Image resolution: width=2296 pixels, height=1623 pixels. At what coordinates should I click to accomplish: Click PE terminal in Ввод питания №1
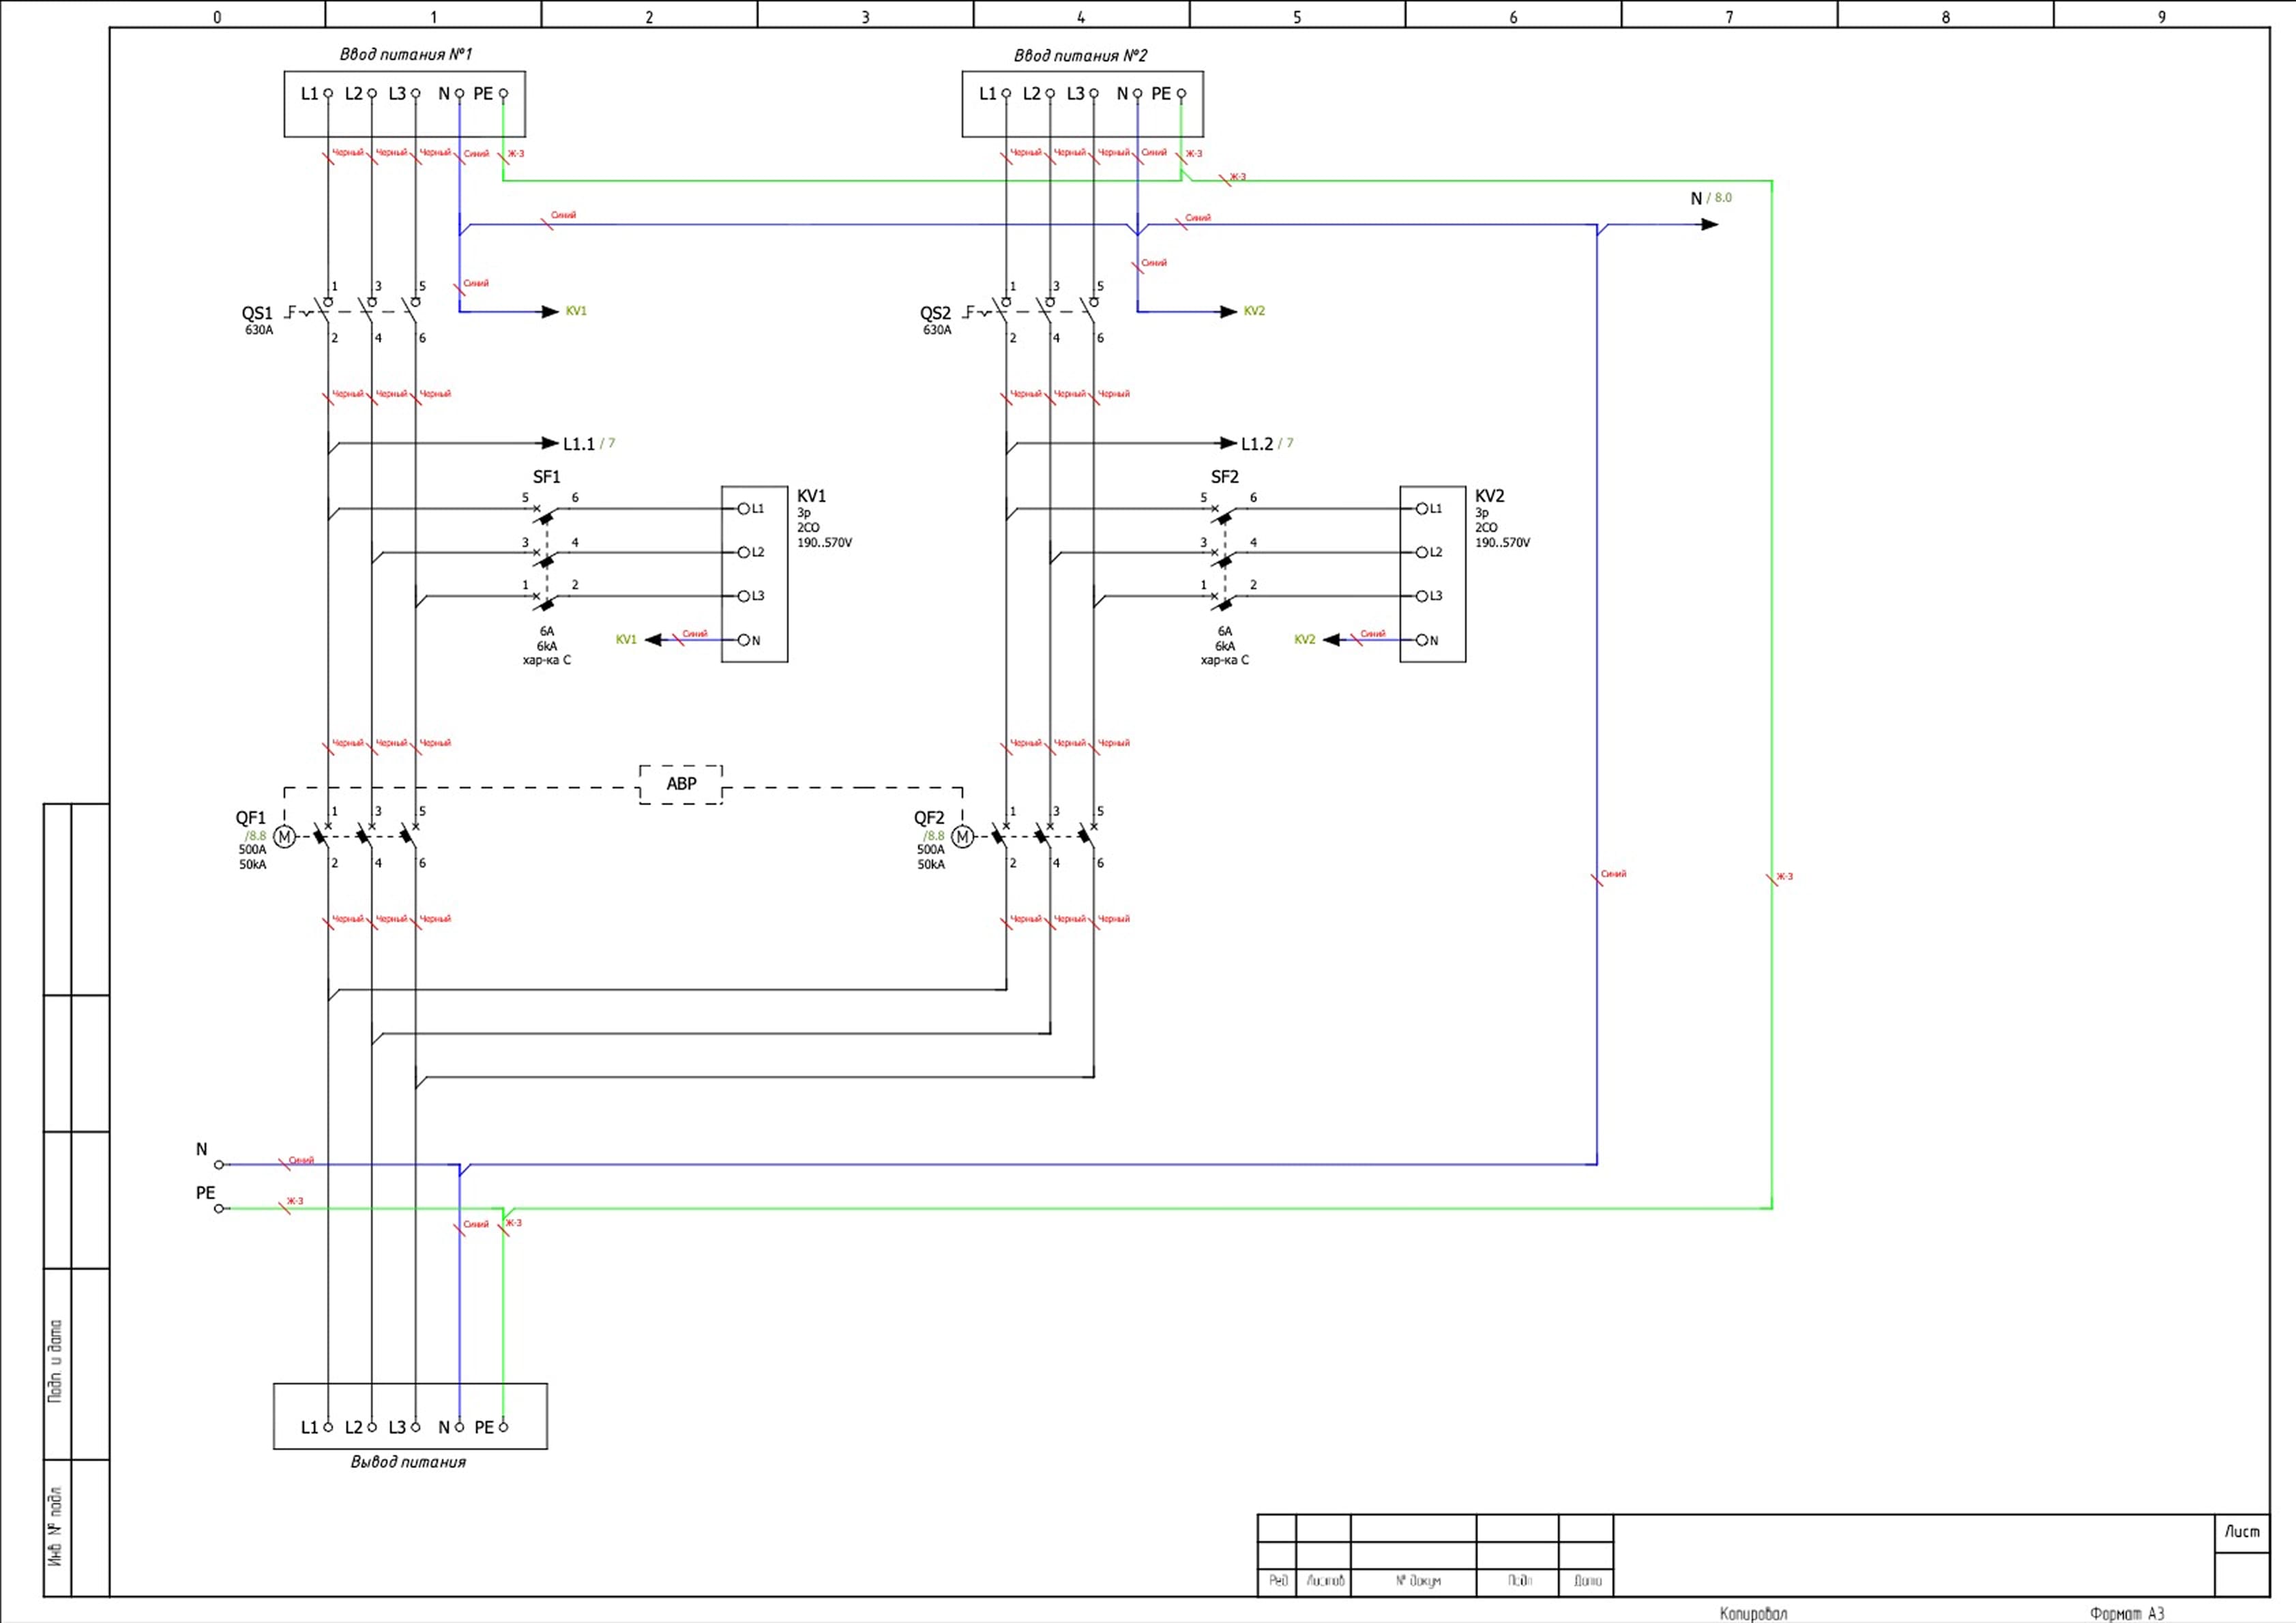503,93
